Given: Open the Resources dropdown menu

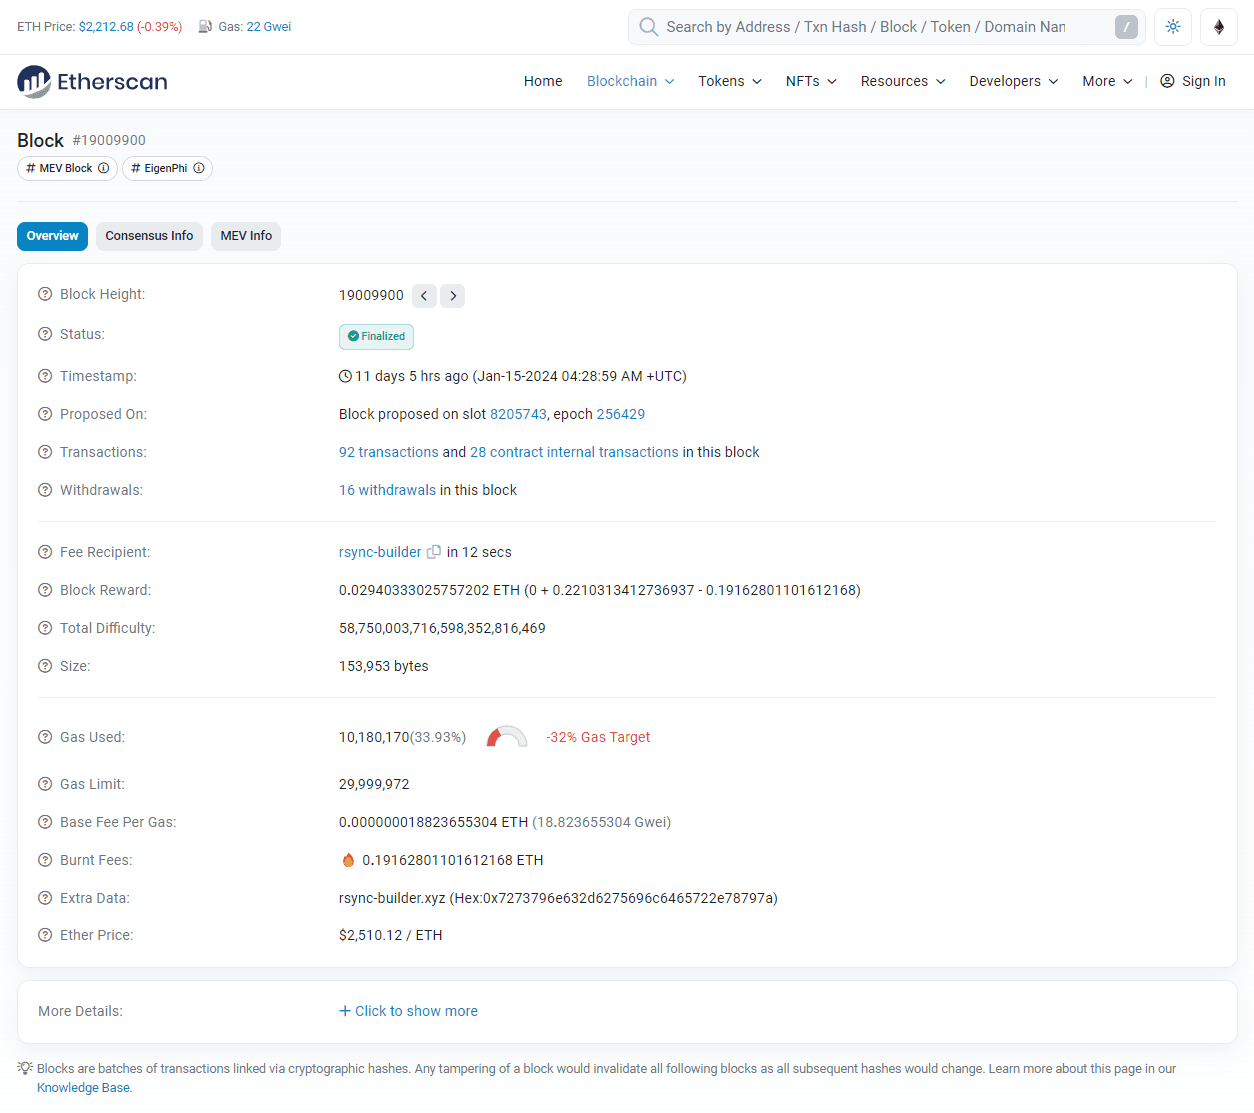Looking at the screenshot, I should tap(903, 81).
